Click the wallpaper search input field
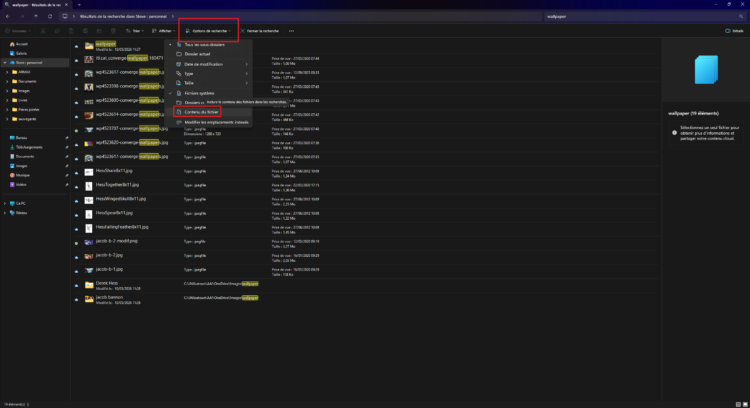 641,16
